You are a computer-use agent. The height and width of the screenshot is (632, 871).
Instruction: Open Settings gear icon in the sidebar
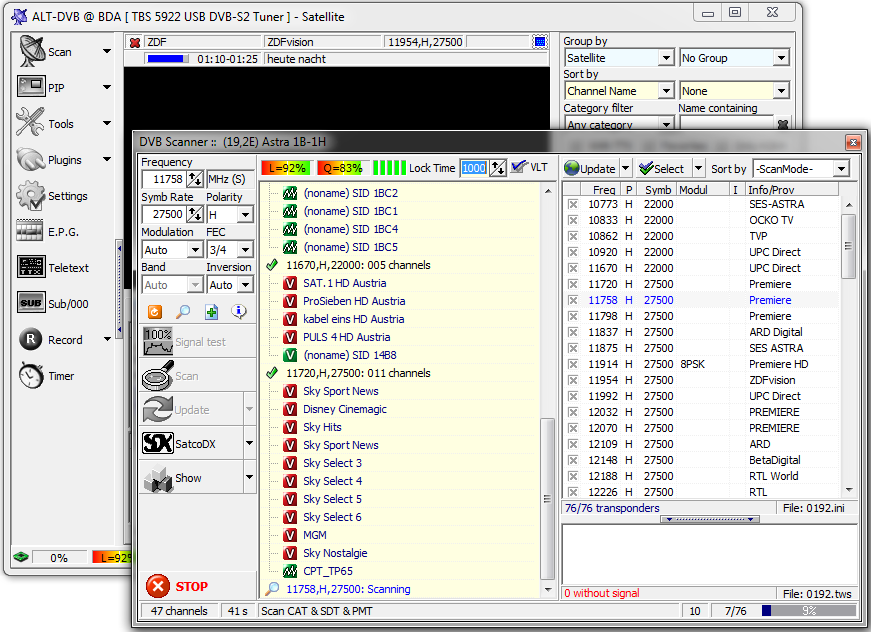(x=30, y=195)
